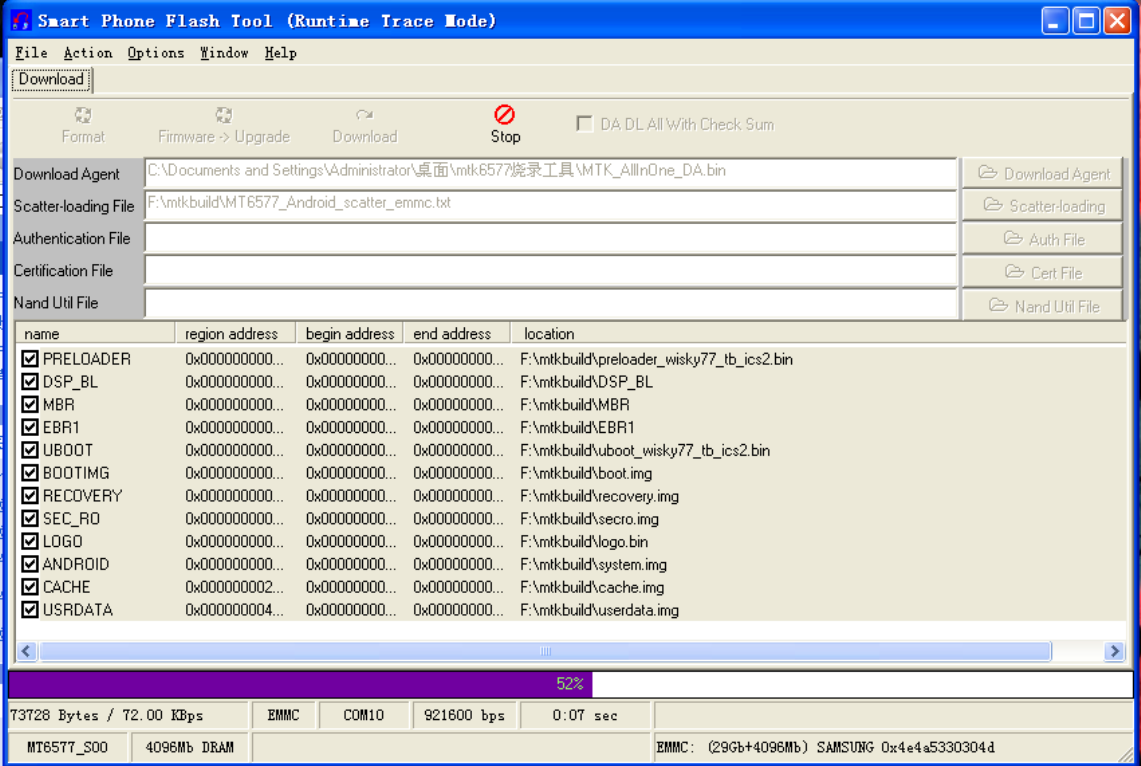Click the 0:07 sec elapsed time

(x=585, y=715)
